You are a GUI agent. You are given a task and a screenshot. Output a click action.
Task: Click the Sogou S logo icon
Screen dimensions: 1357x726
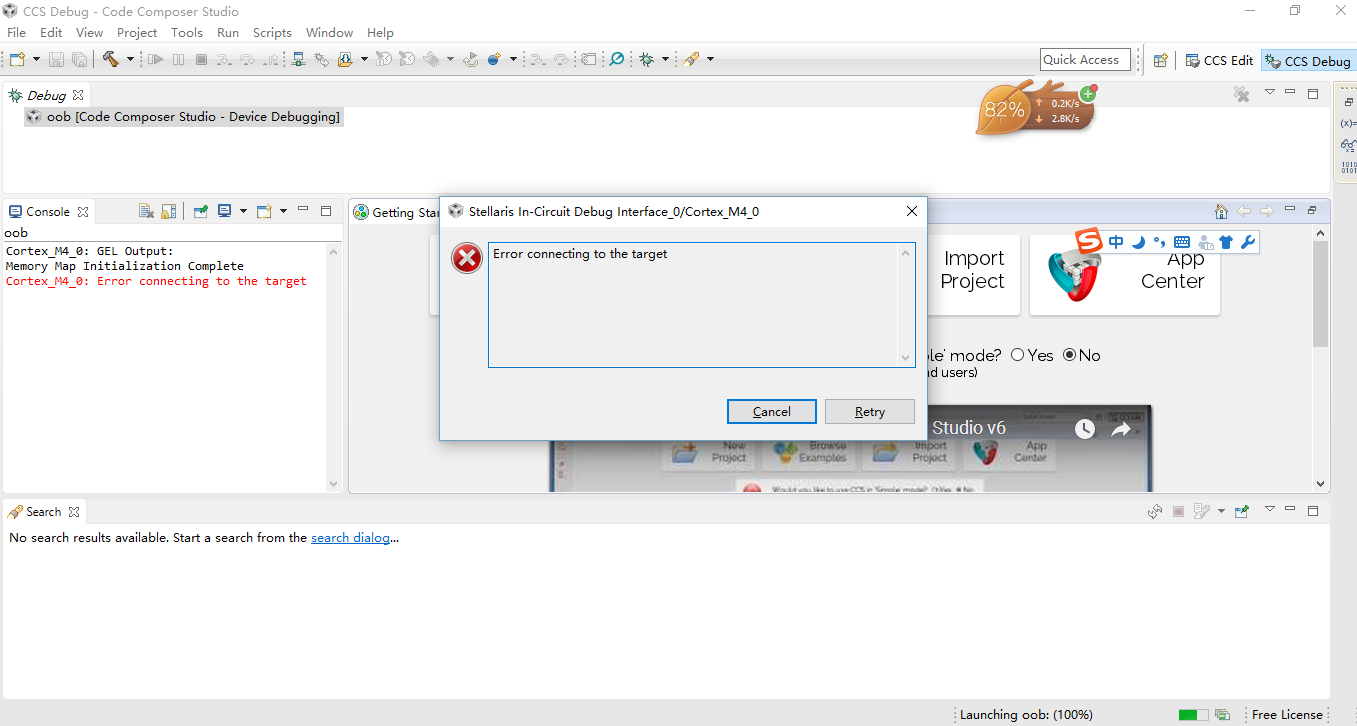point(1089,241)
